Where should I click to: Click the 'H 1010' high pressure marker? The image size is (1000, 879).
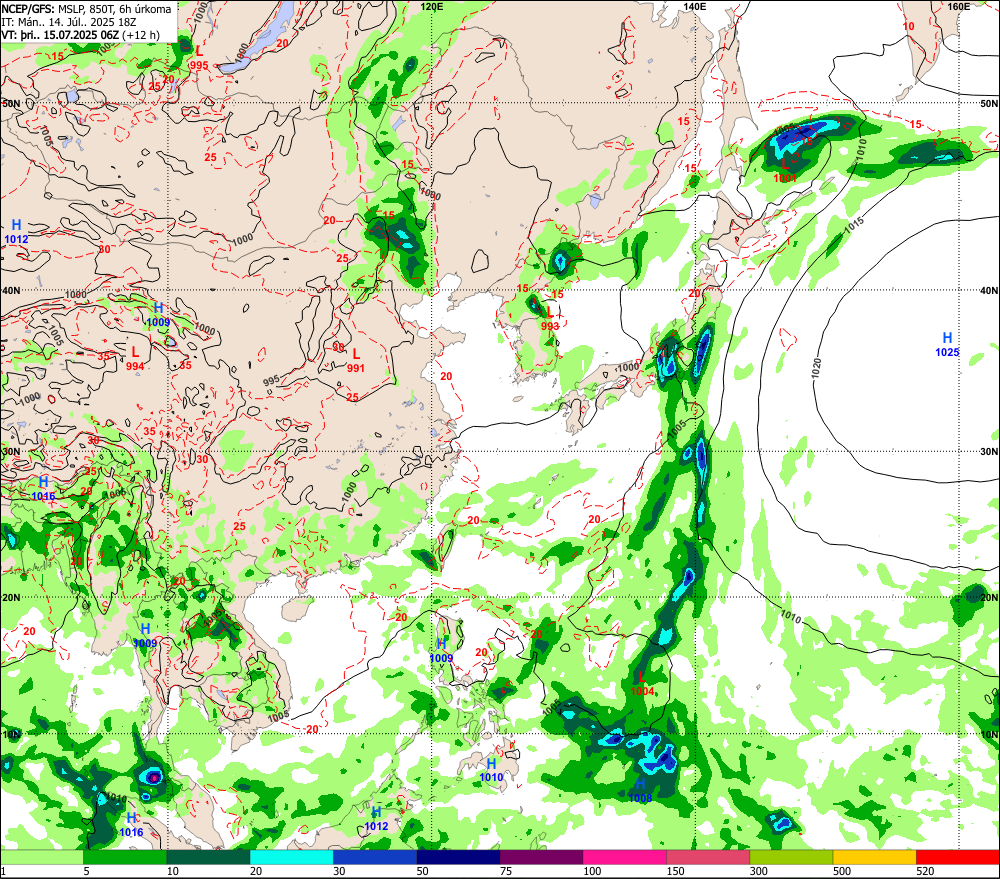[491, 771]
